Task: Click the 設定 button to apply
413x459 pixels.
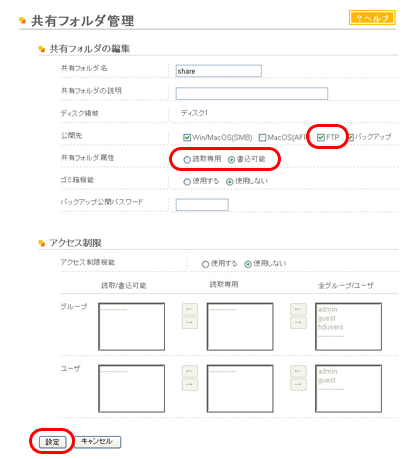Action: pyautogui.click(x=52, y=442)
